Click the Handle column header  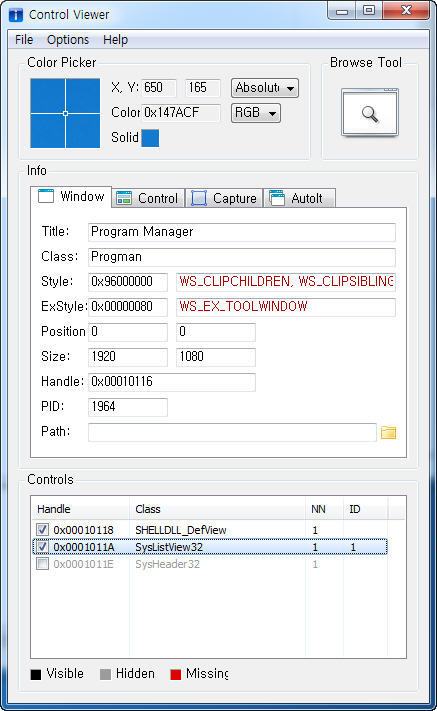[81, 509]
